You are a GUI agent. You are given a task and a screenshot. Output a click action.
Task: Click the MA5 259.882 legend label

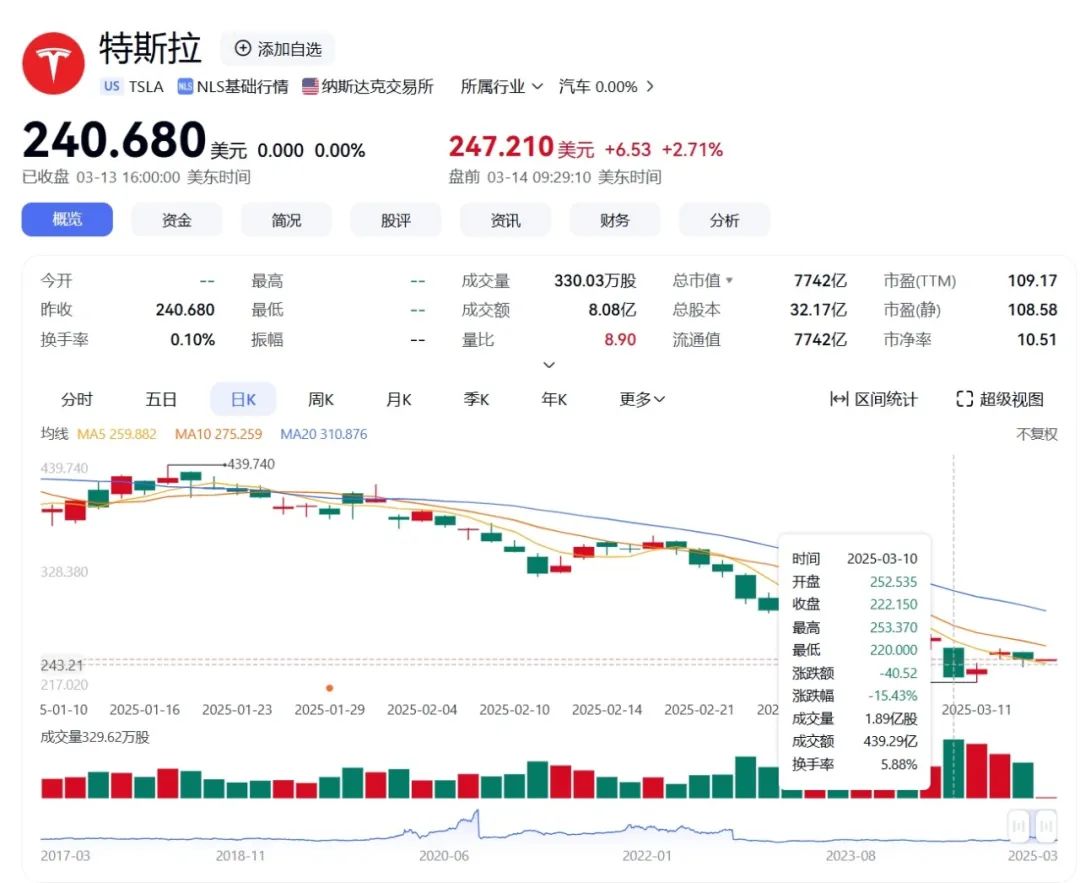pyautogui.click(x=116, y=434)
